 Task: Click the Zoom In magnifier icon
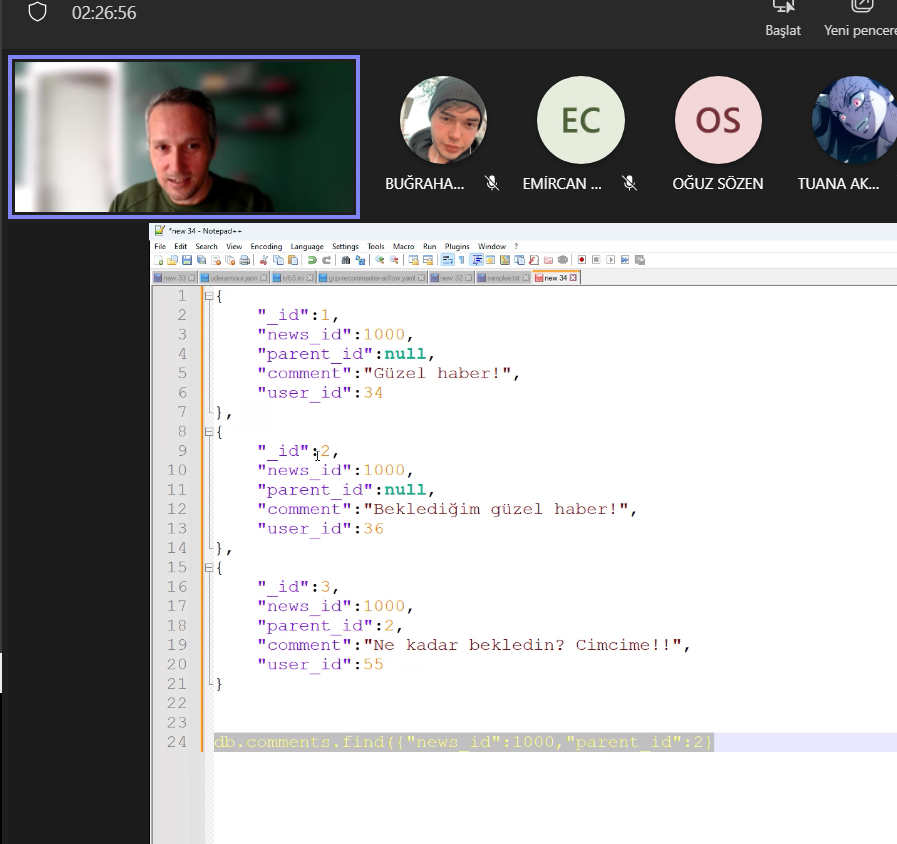click(380, 260)
